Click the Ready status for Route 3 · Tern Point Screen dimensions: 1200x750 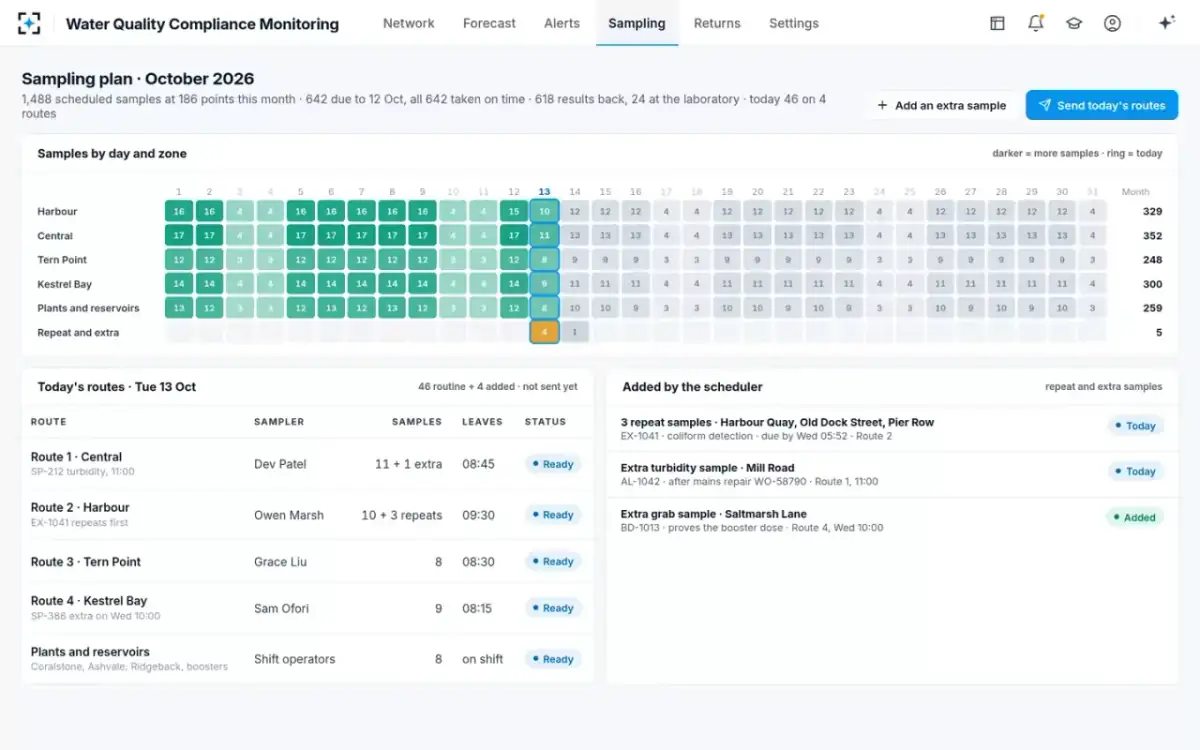(553, 562)
